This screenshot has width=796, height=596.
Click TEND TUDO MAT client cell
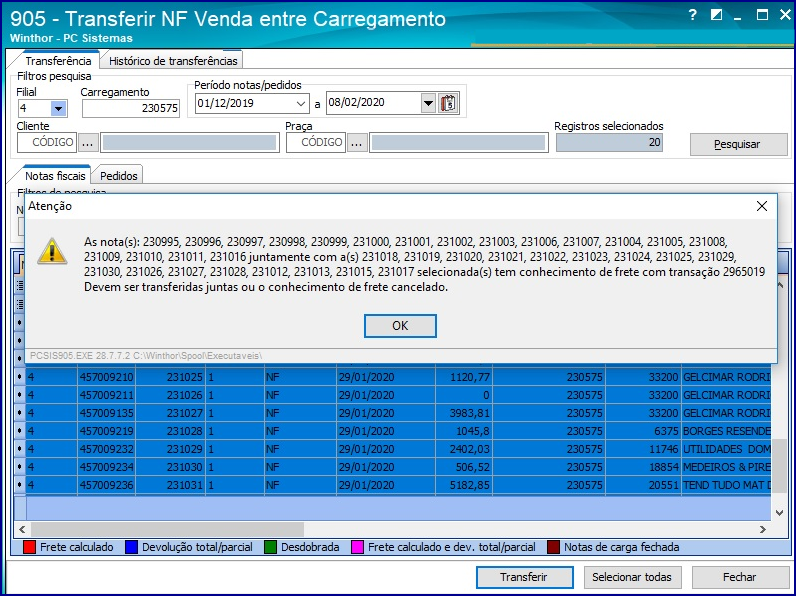(x=726, y=485)
